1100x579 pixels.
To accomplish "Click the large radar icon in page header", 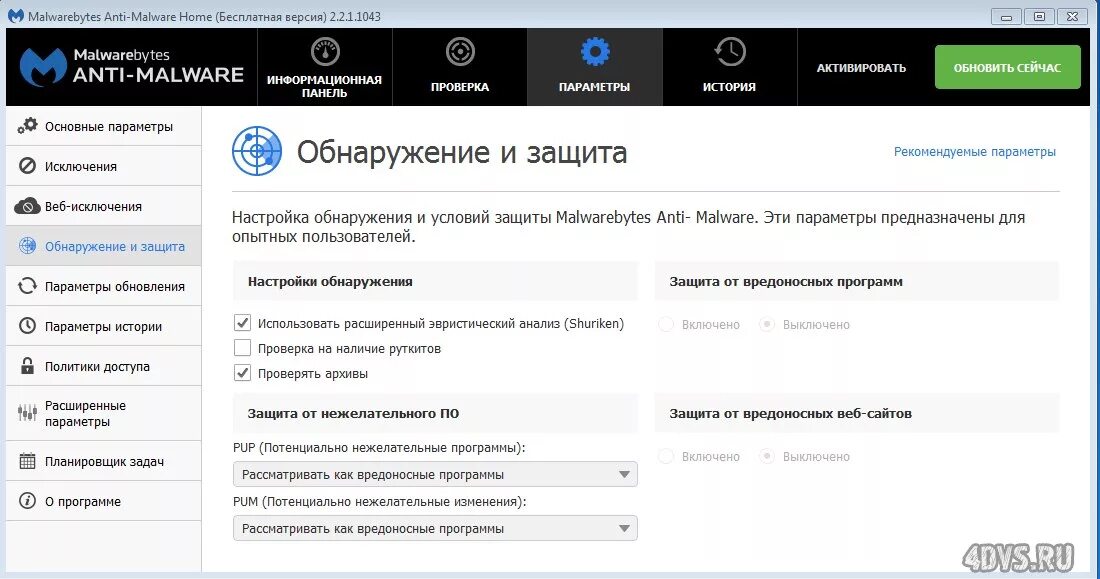I will 257,151.
